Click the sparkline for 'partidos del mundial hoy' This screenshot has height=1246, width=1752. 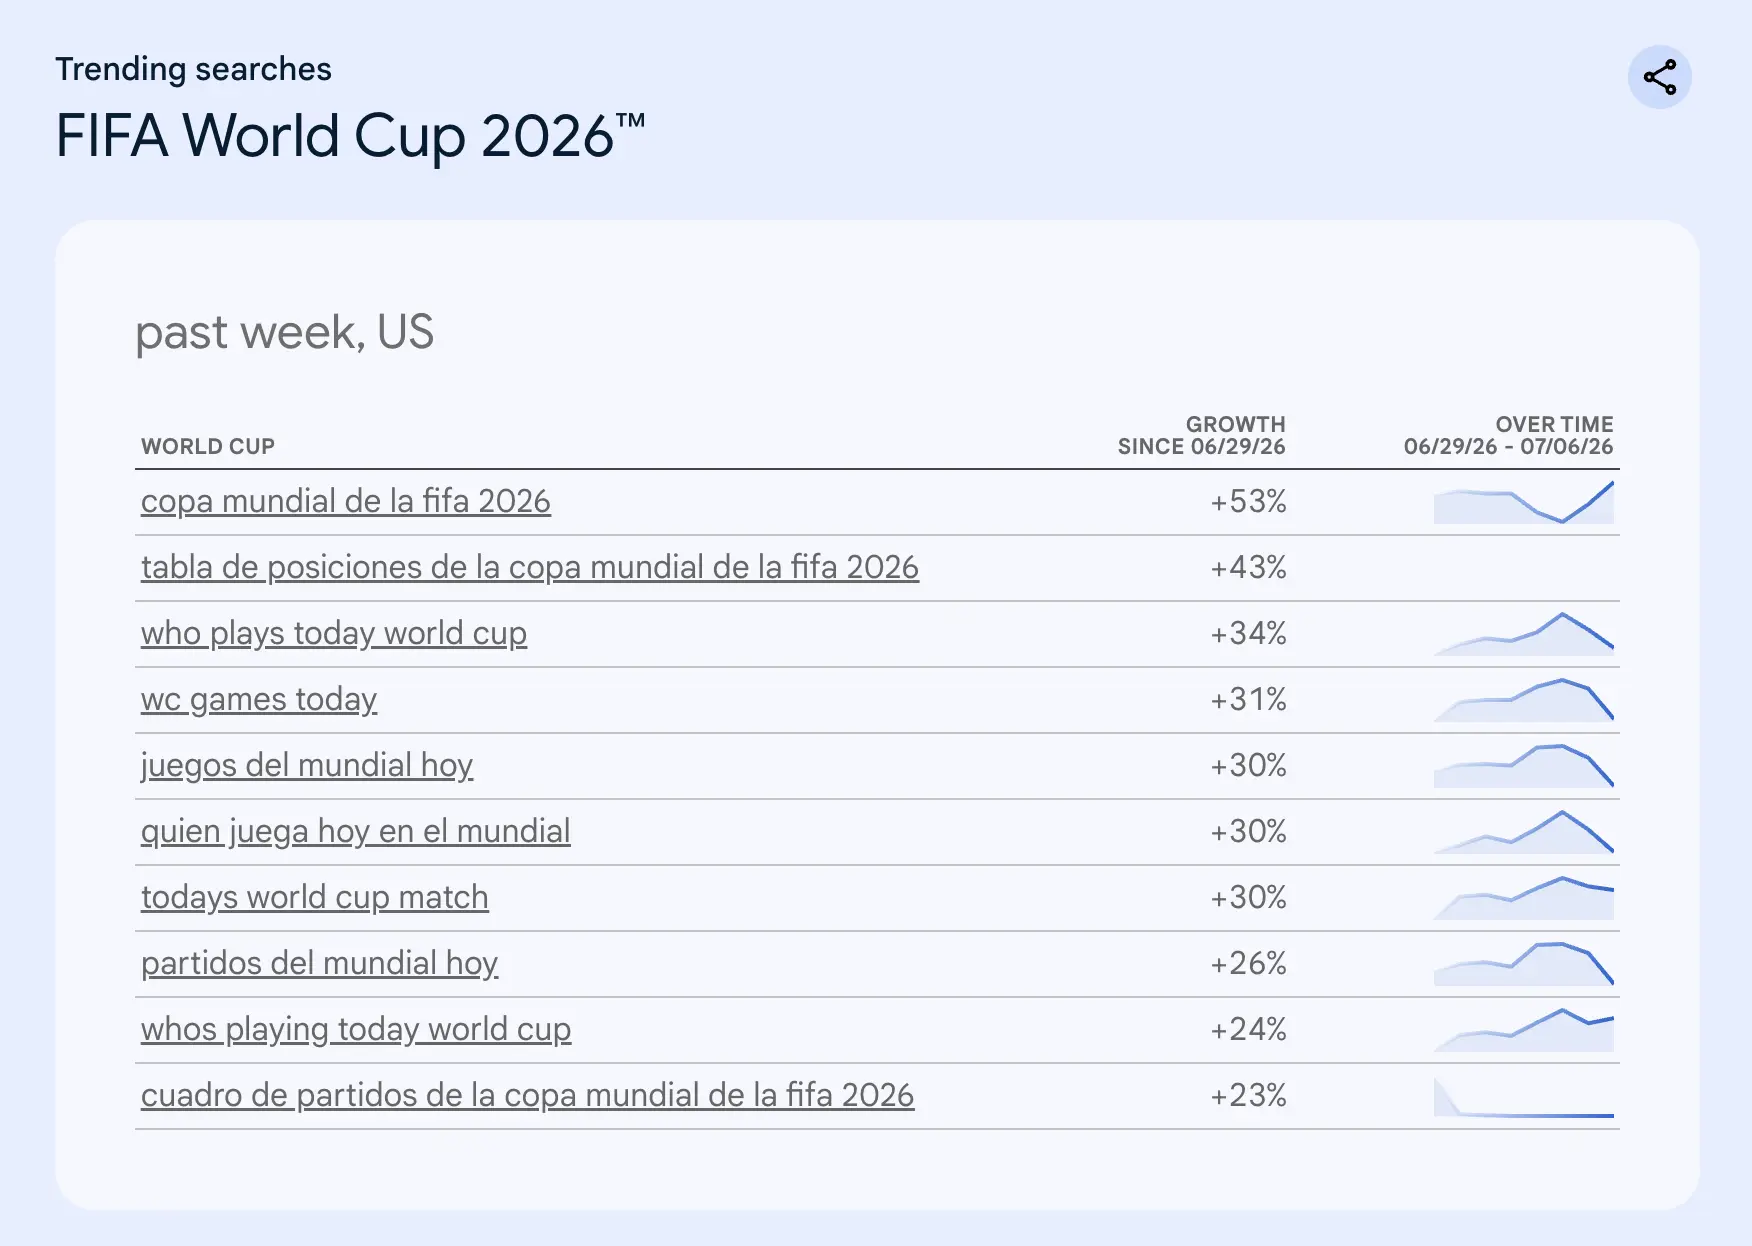[x=1524, y=964]
